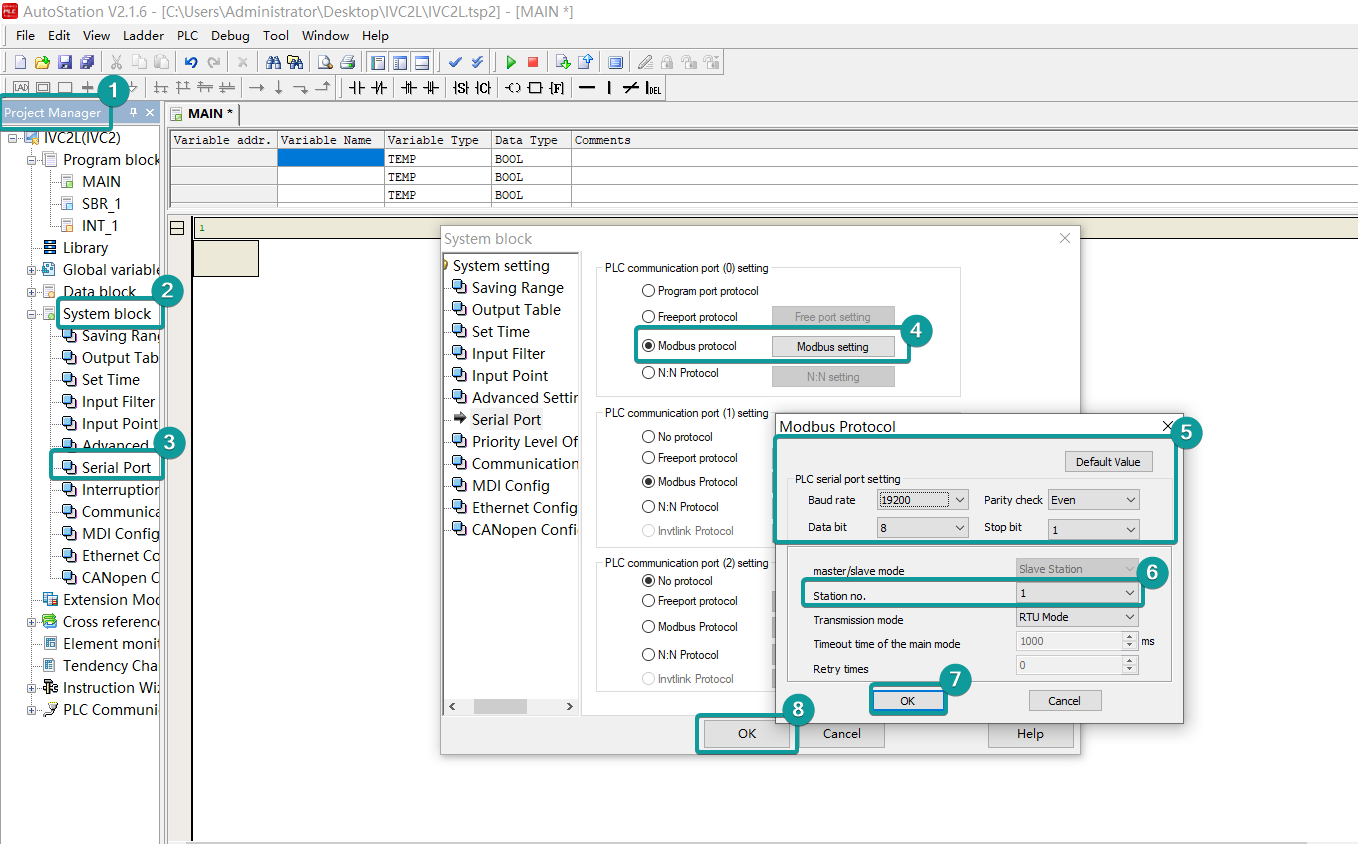The width and height of the screenshot is (1358, 844).
Task: Insert a normally open contact
Action: [x=357, y=88]
